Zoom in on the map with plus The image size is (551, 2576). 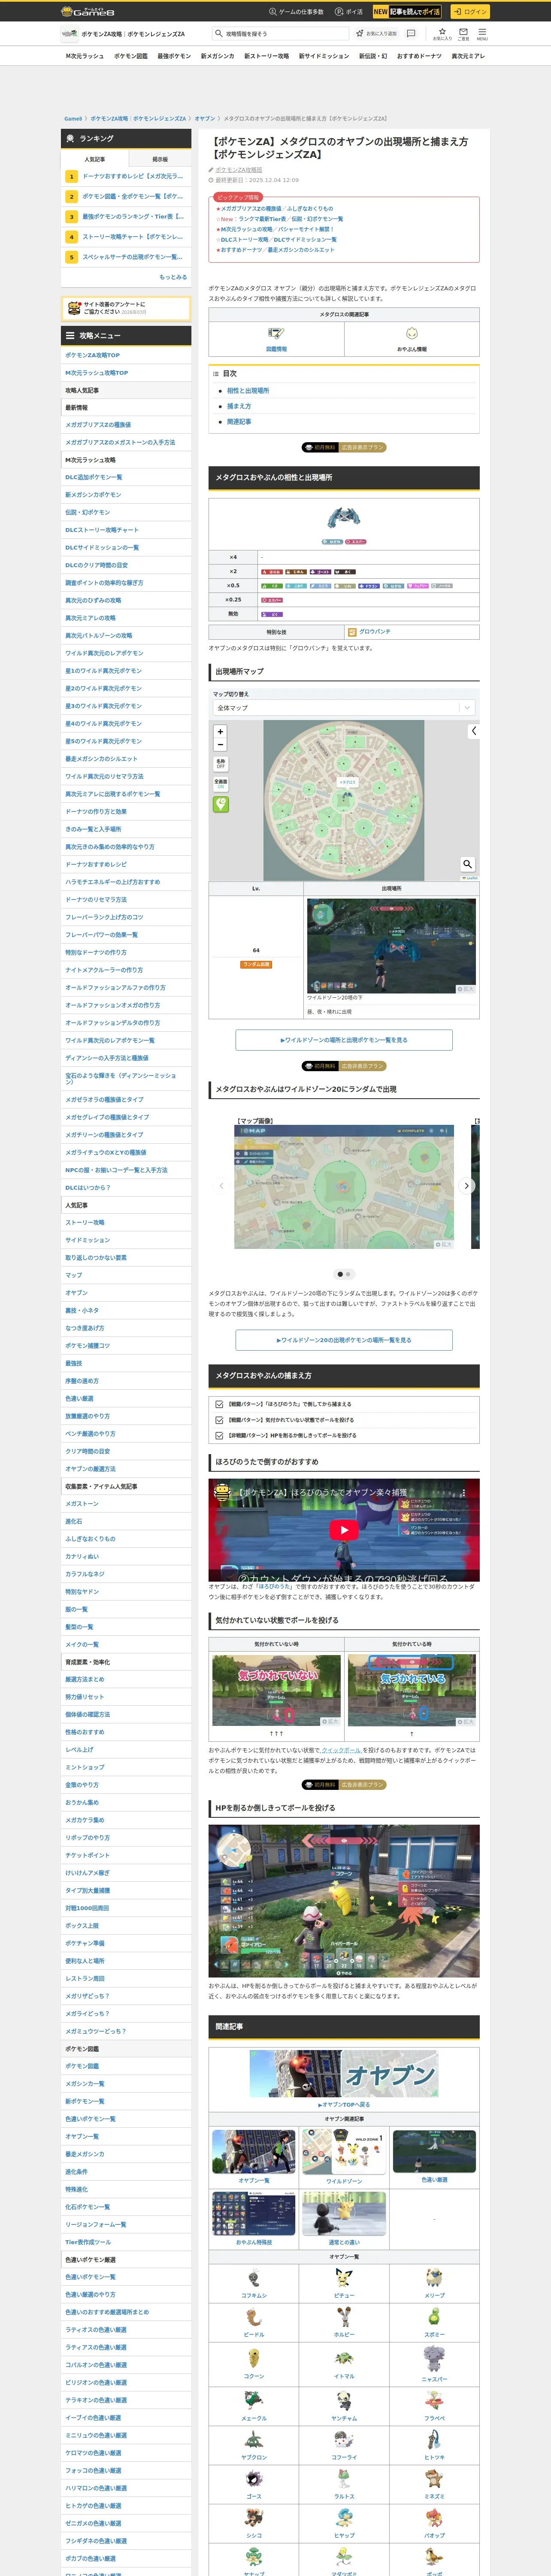[x=220, y=732]
